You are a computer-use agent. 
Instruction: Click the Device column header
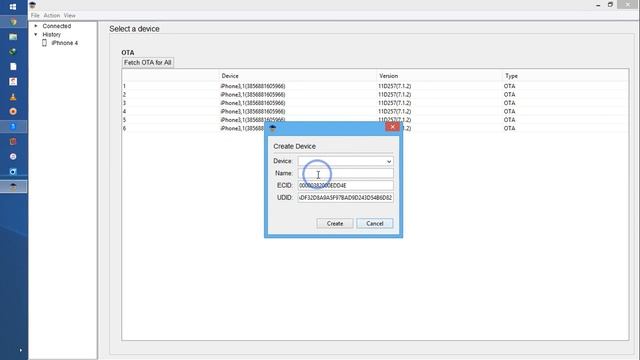tap(230, 76)
